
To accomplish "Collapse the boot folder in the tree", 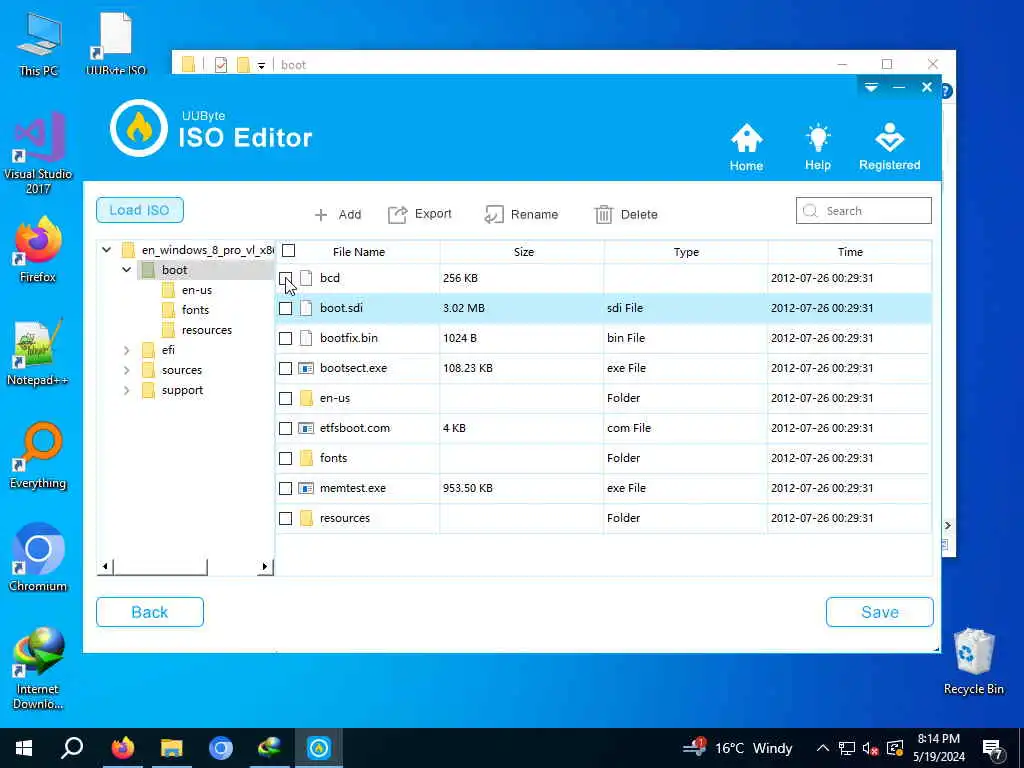I will tap(127, 269).
